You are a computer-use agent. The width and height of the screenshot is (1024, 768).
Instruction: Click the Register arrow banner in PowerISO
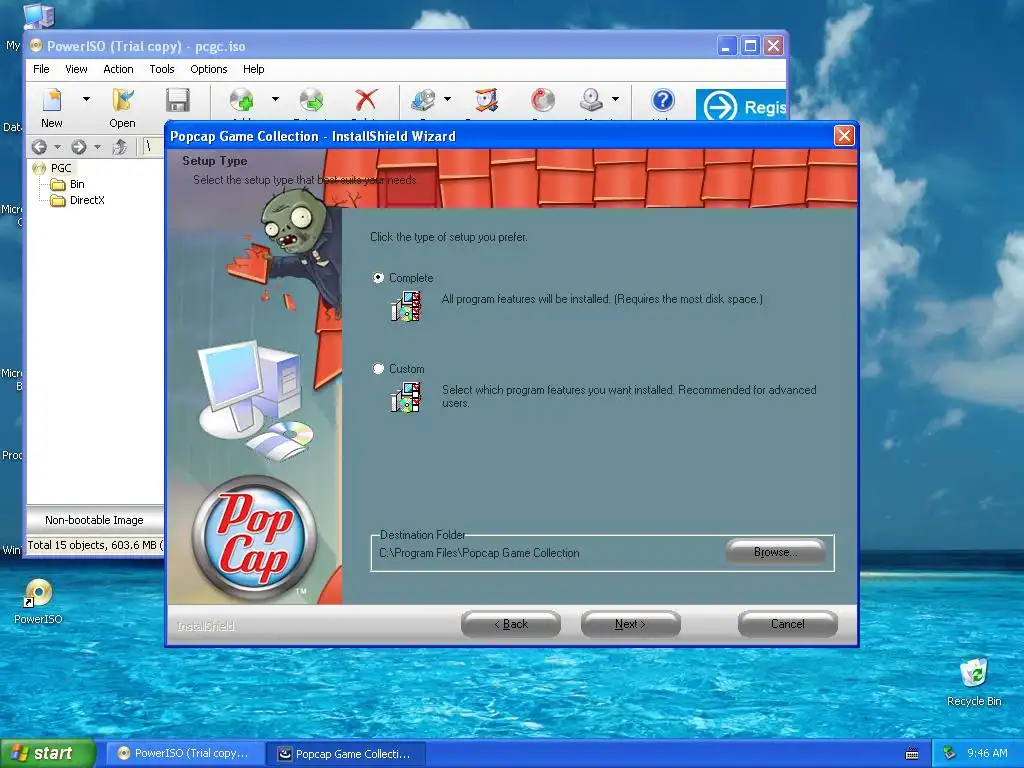pyautogui.click(x=741, y=105)
